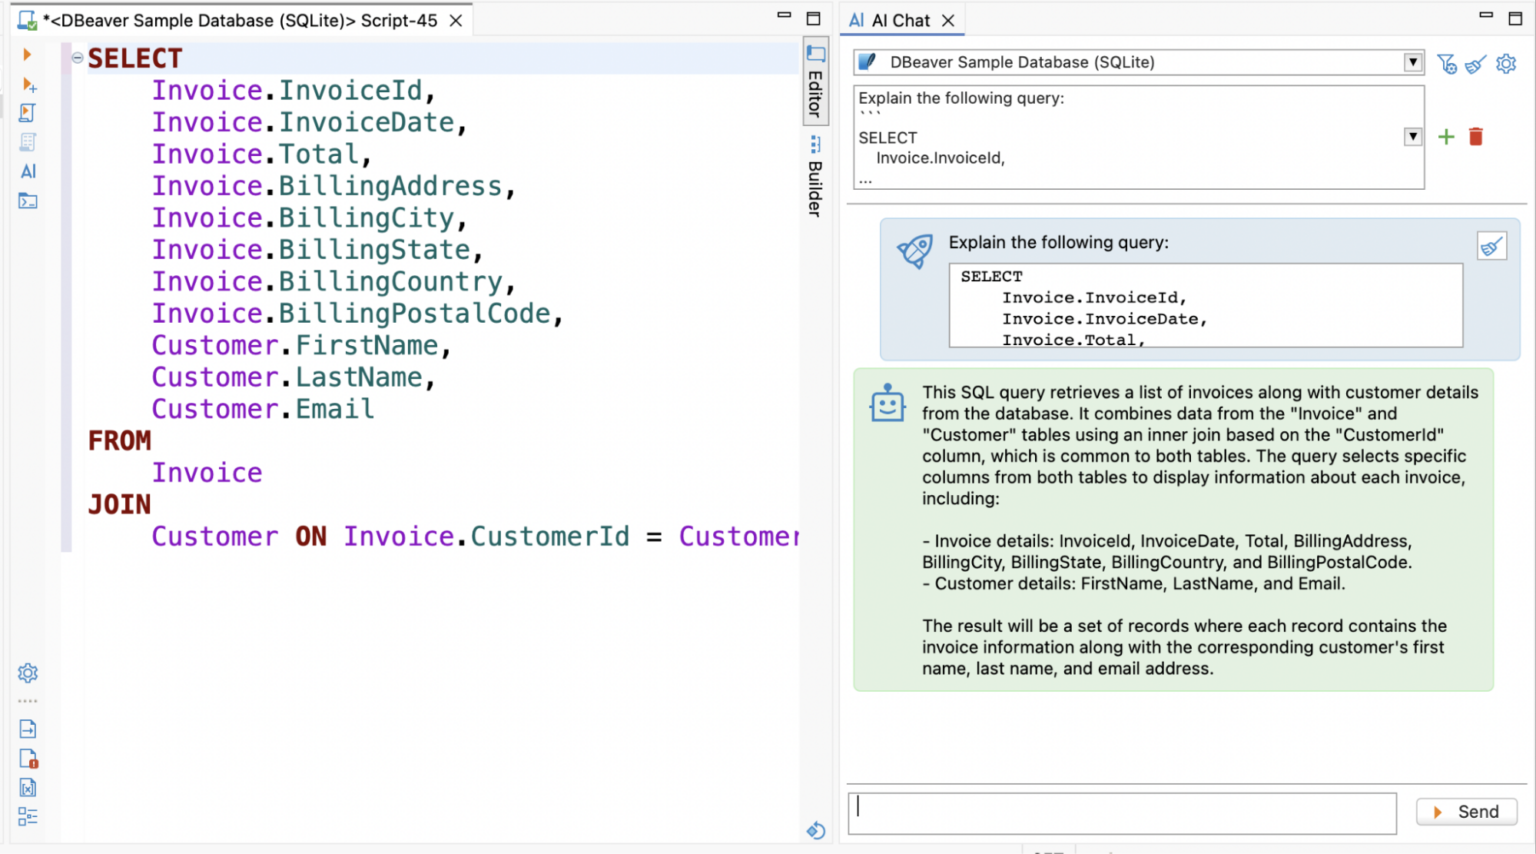Click the broom button beside the prompt message
This screenshot has height=854, width=1536.
tap(1491, 246)
